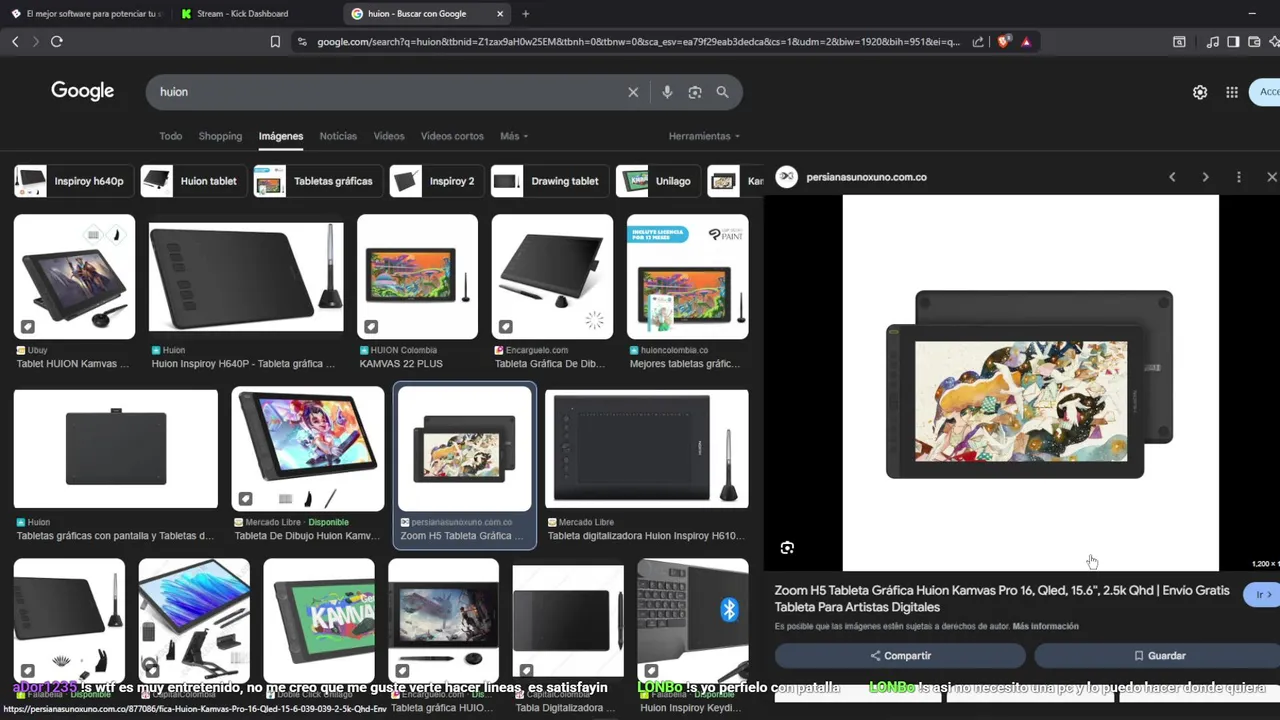
Task: Click the Acceder sign-in button
Action: pos(1266,92)
